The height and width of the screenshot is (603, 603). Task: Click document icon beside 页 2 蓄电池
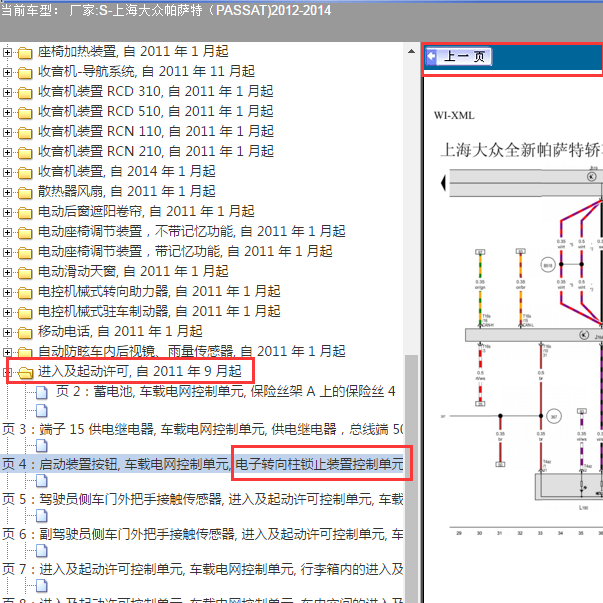42,393
